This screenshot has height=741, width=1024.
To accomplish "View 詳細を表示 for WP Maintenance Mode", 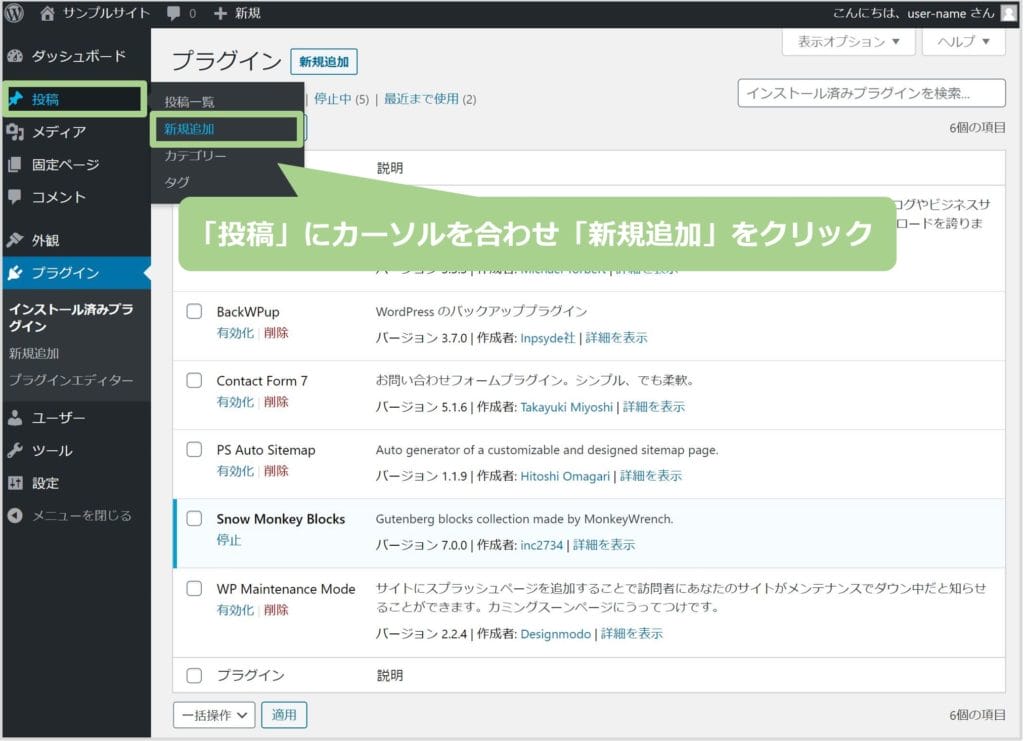I will (632, 634).
